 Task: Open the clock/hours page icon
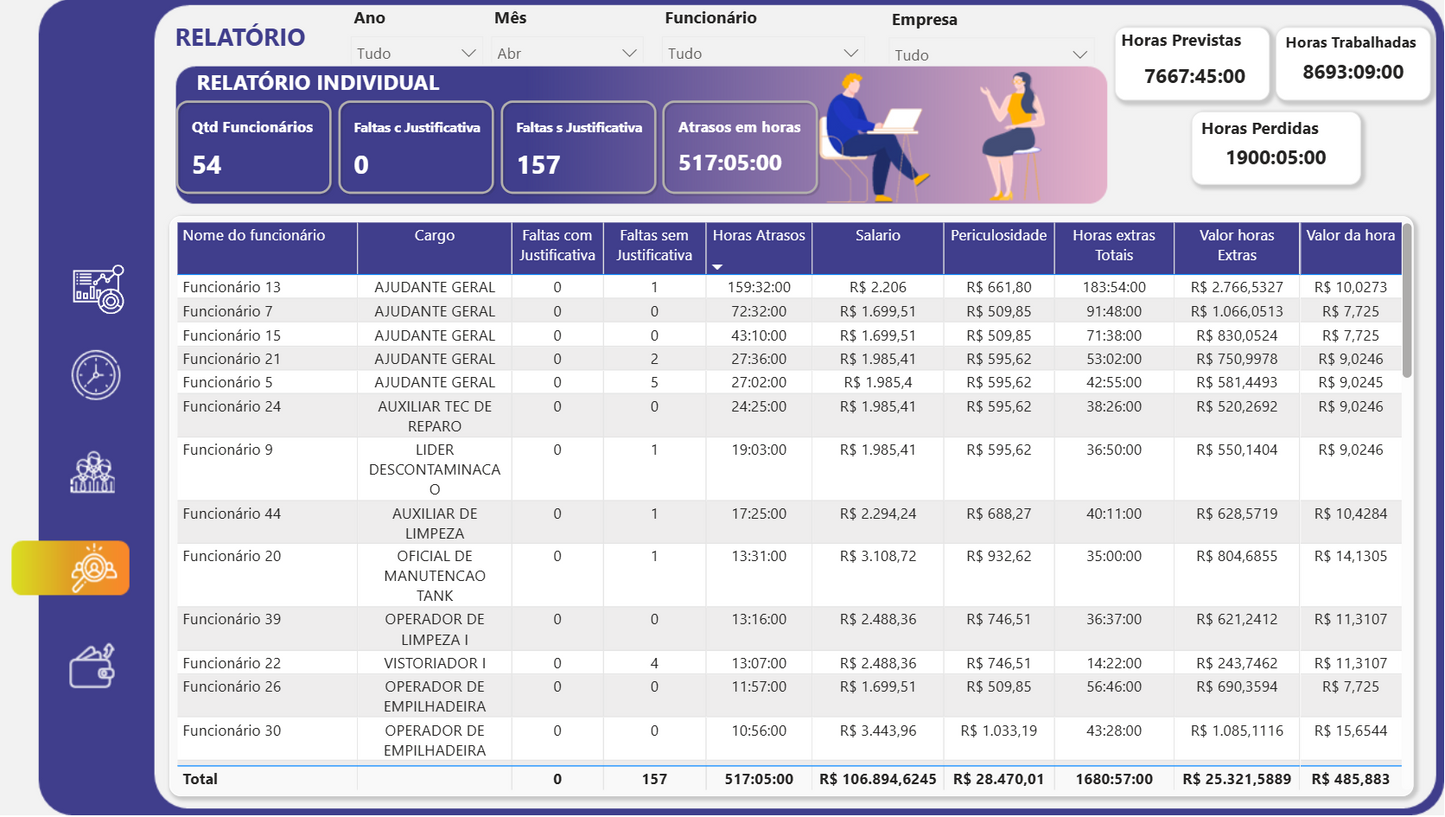point(96,375)
